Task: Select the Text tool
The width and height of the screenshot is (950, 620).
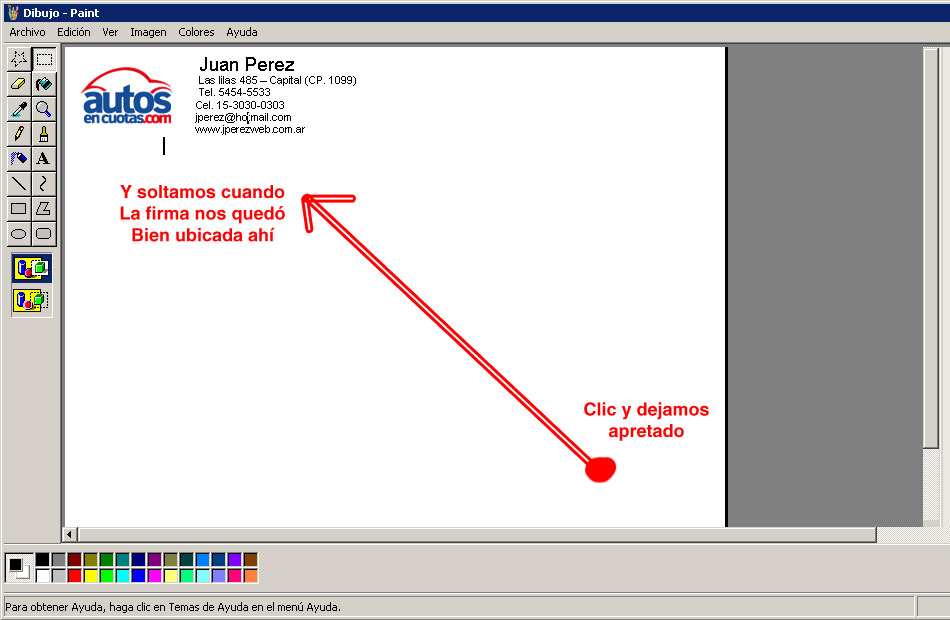Action: click(x=44, y=158)
